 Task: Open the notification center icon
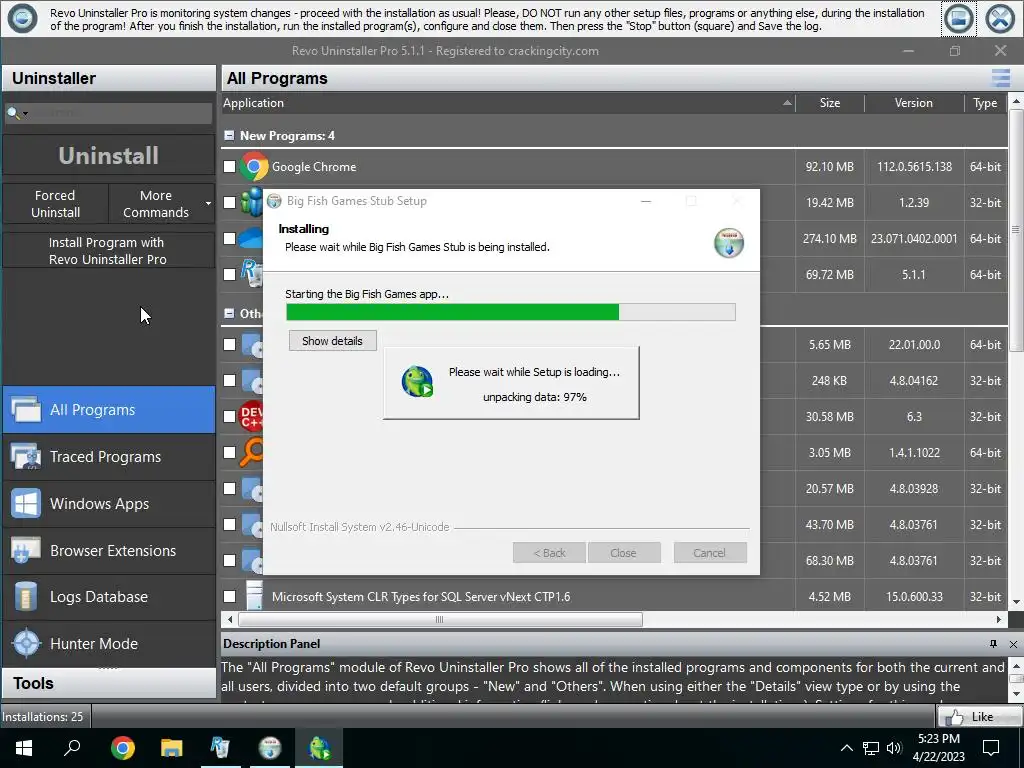coord(991,748)
